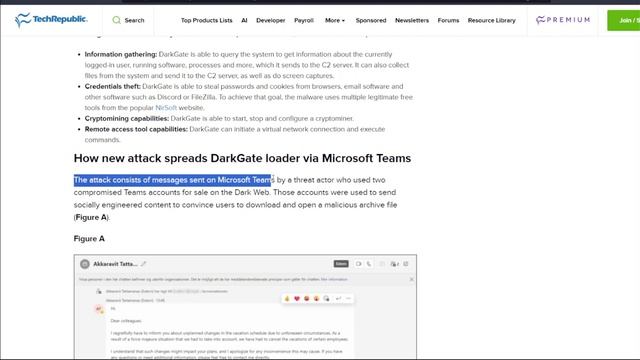Click the Information gathering bullet label
The width and height of the screenshot is (640, 360).
120,54
